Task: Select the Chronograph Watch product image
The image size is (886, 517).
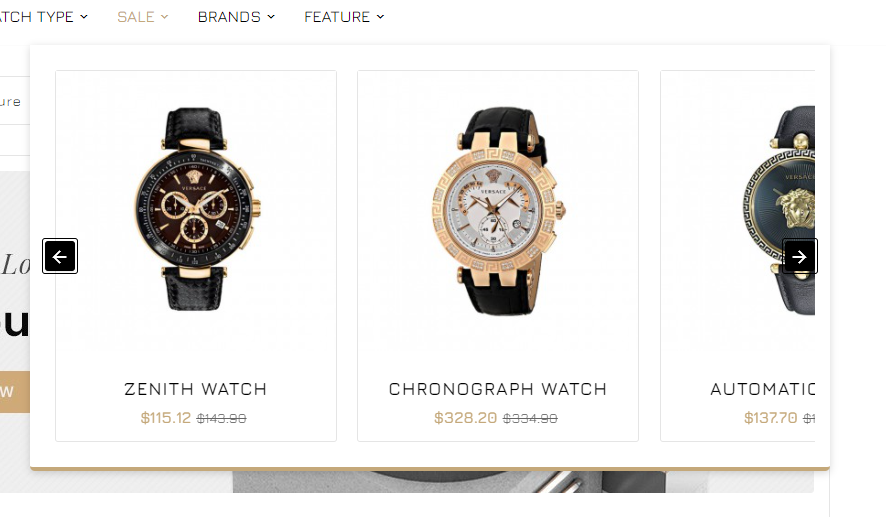Action: pyautogui.click(x=498, y=209)
